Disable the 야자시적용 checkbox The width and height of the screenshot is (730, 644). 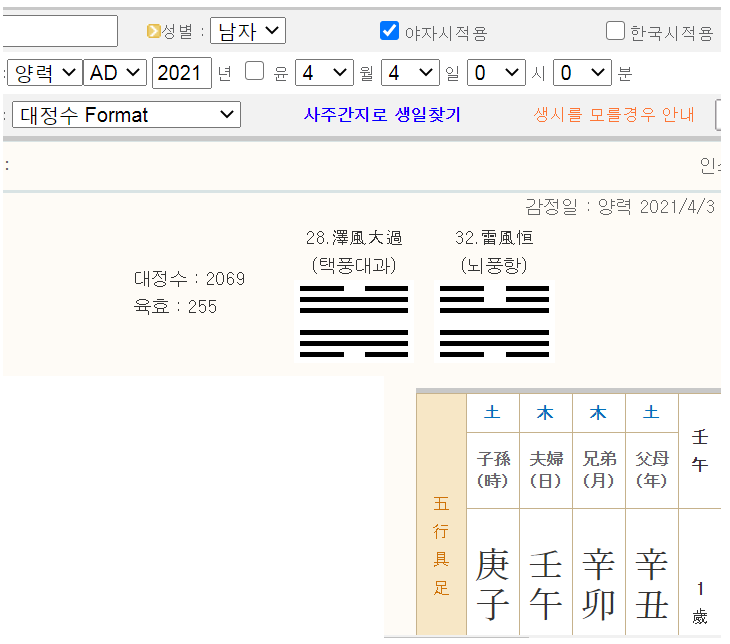[x=390, y=31]
